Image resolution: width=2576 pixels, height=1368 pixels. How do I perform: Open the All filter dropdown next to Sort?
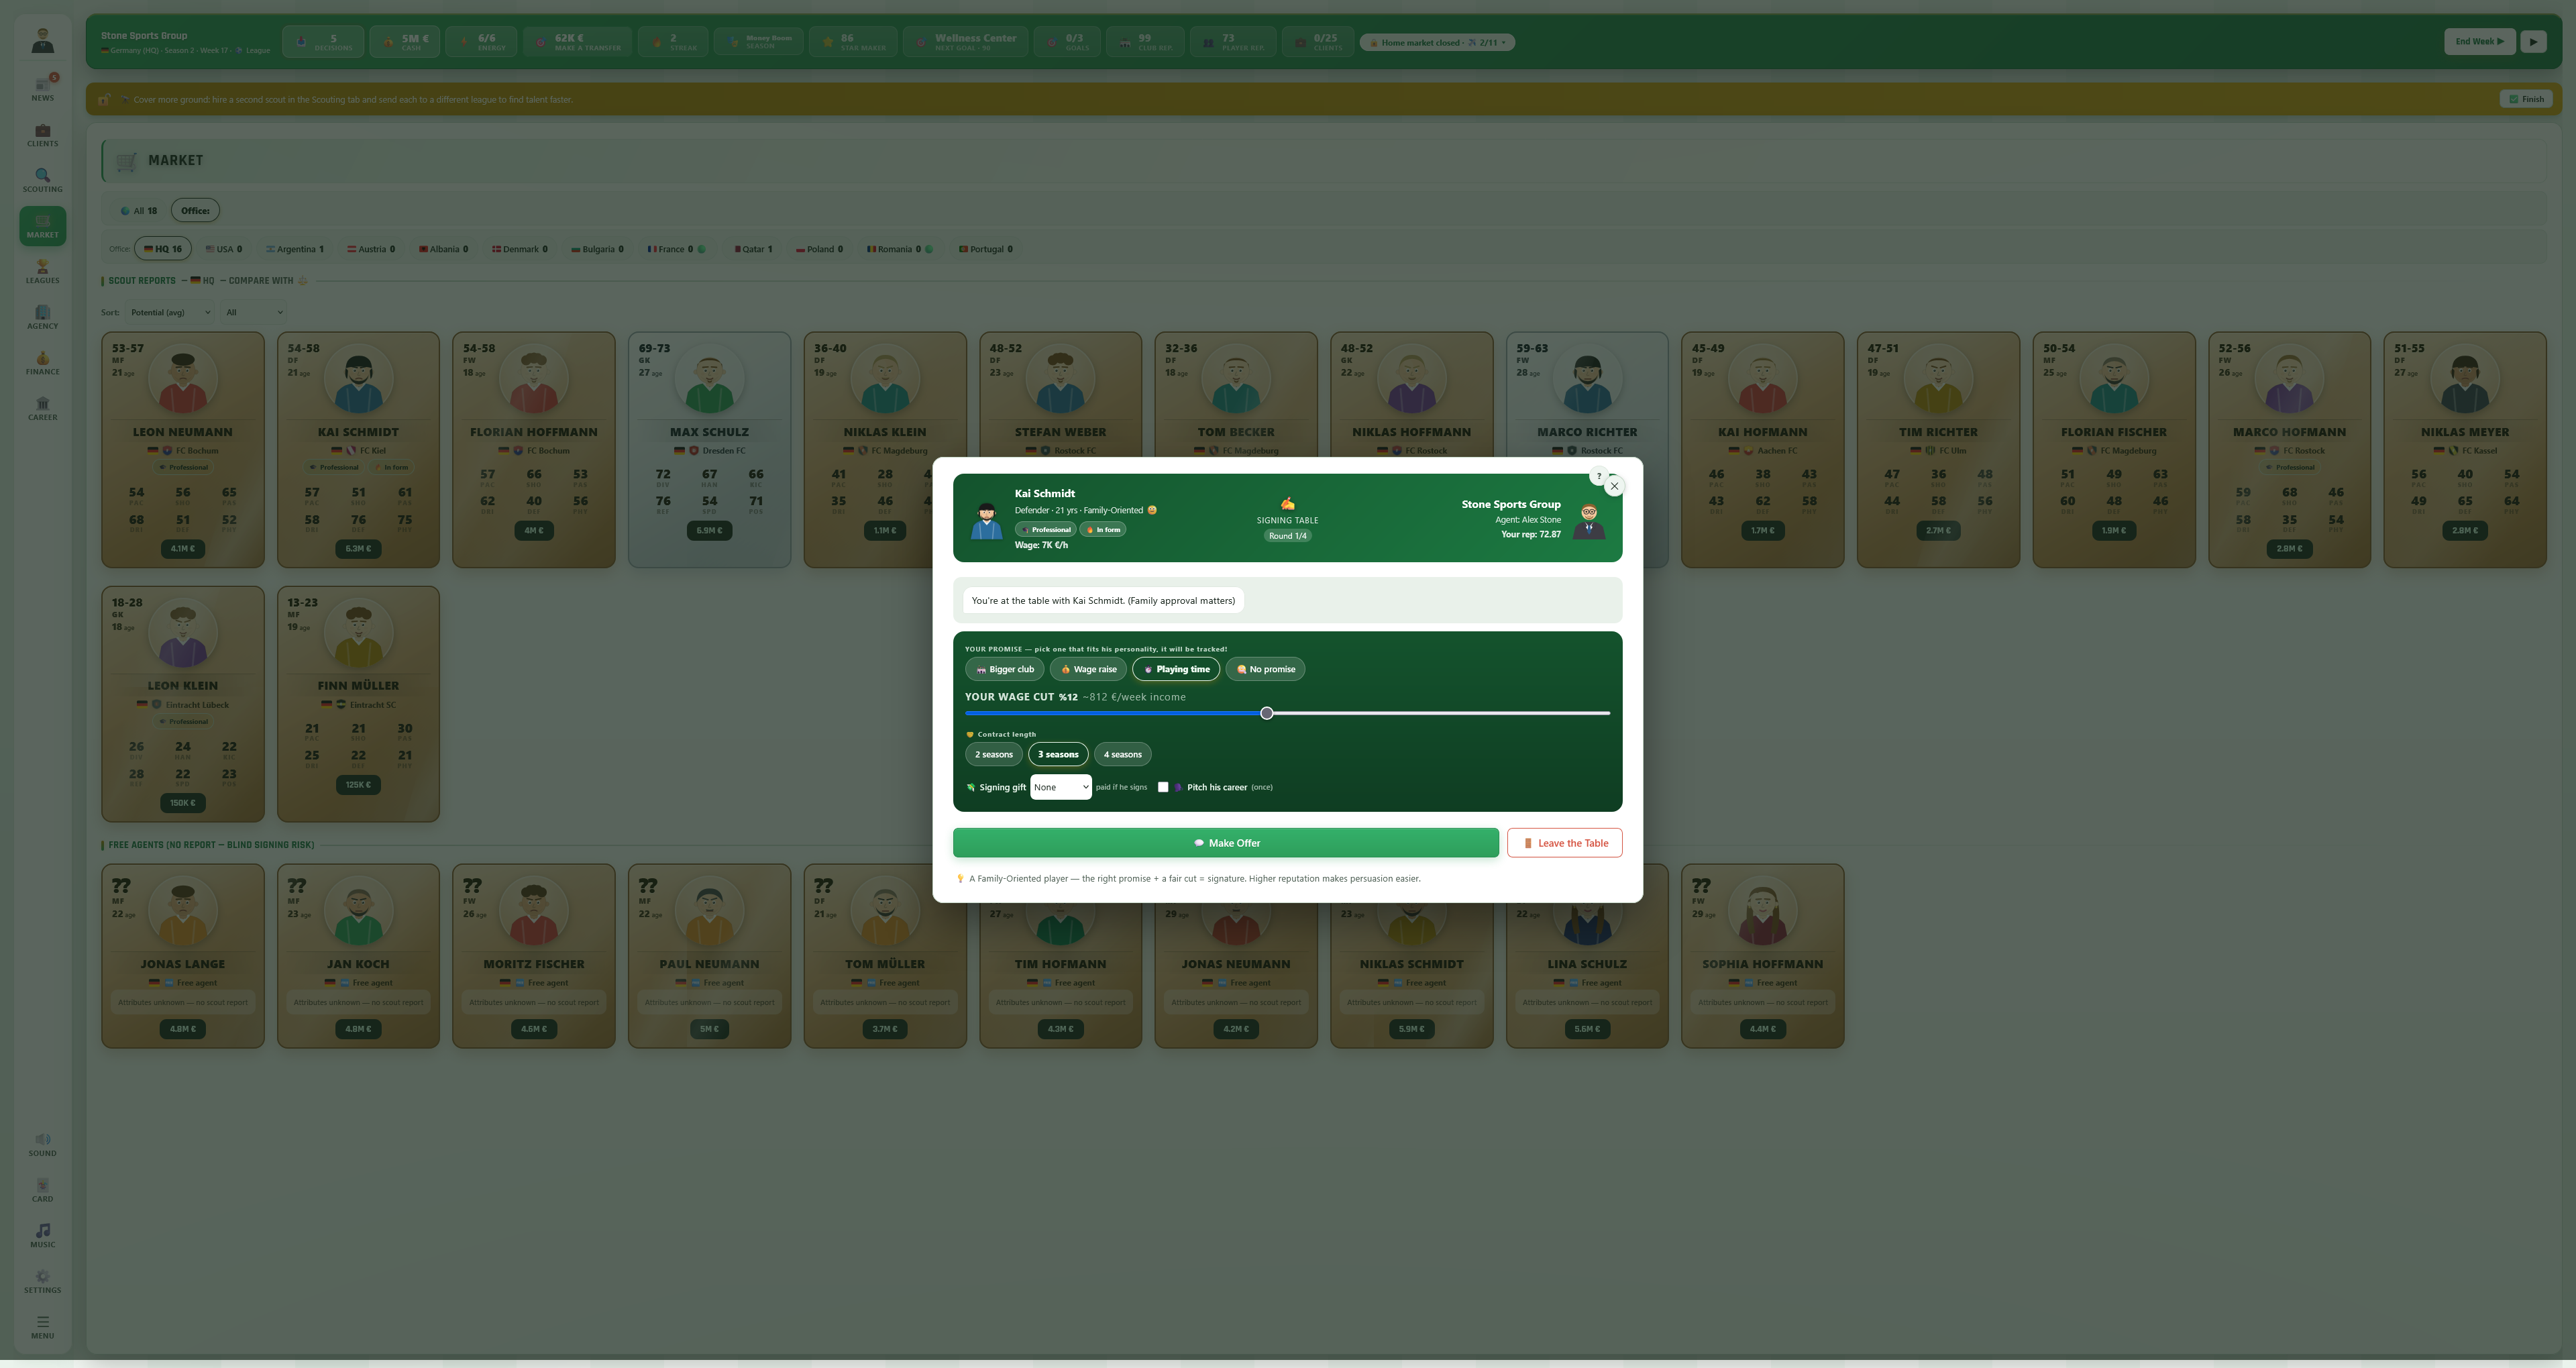pos(254,312)
